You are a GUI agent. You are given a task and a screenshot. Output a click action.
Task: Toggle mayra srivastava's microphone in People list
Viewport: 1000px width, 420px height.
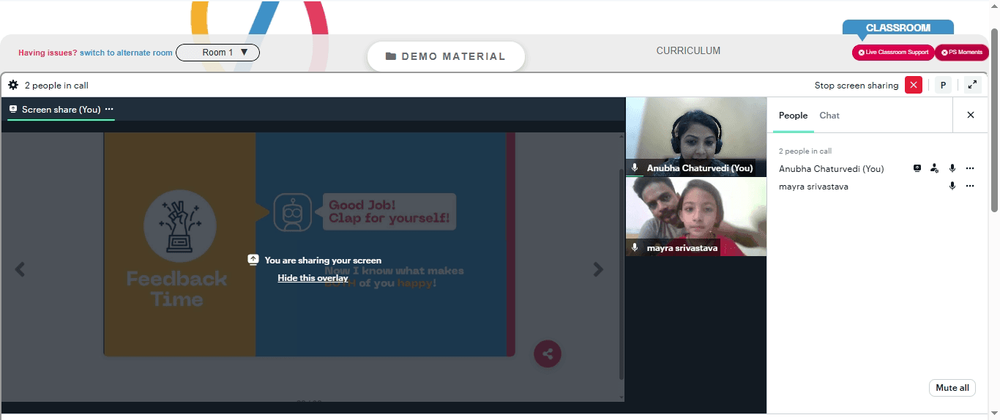click(952, 186)
